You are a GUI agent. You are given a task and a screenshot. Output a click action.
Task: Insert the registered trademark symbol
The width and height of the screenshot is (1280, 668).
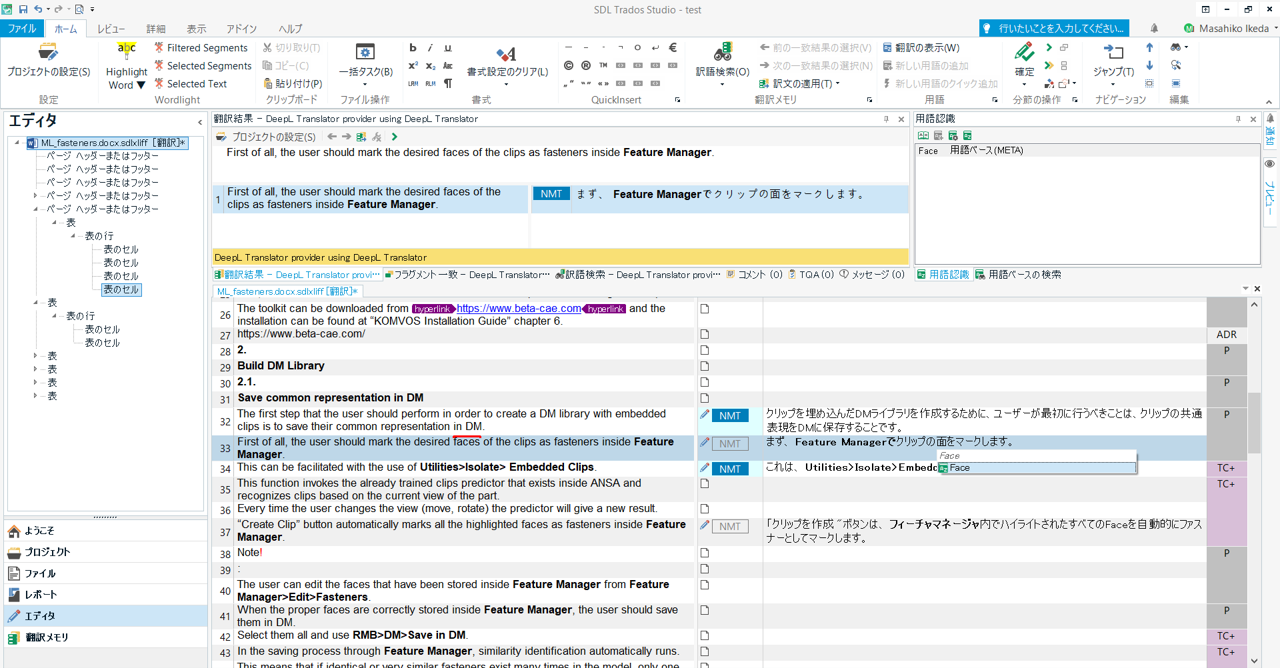pyautogui.click(x=586, y=66)
